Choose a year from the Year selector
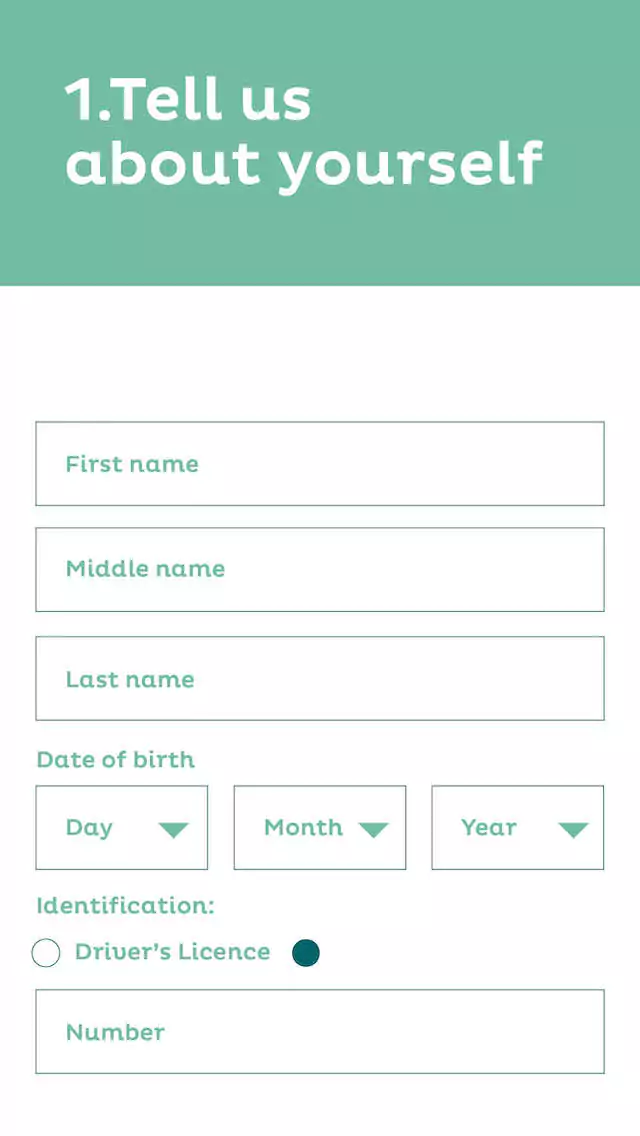Viewport: 640px width, 1136px height. 516,828
